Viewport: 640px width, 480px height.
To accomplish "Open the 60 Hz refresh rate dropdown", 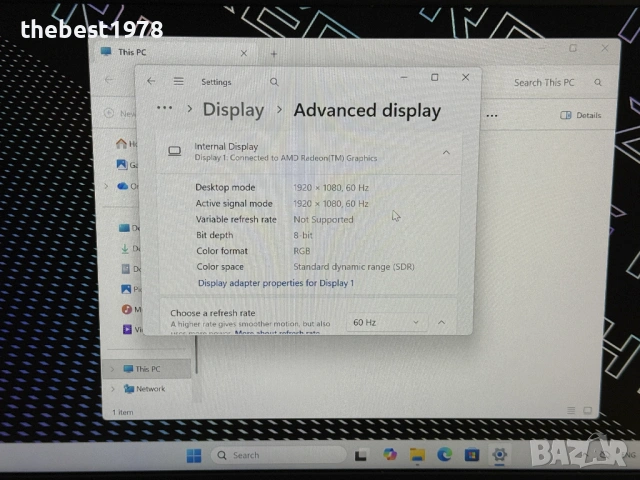I will [x=386, y=323].
